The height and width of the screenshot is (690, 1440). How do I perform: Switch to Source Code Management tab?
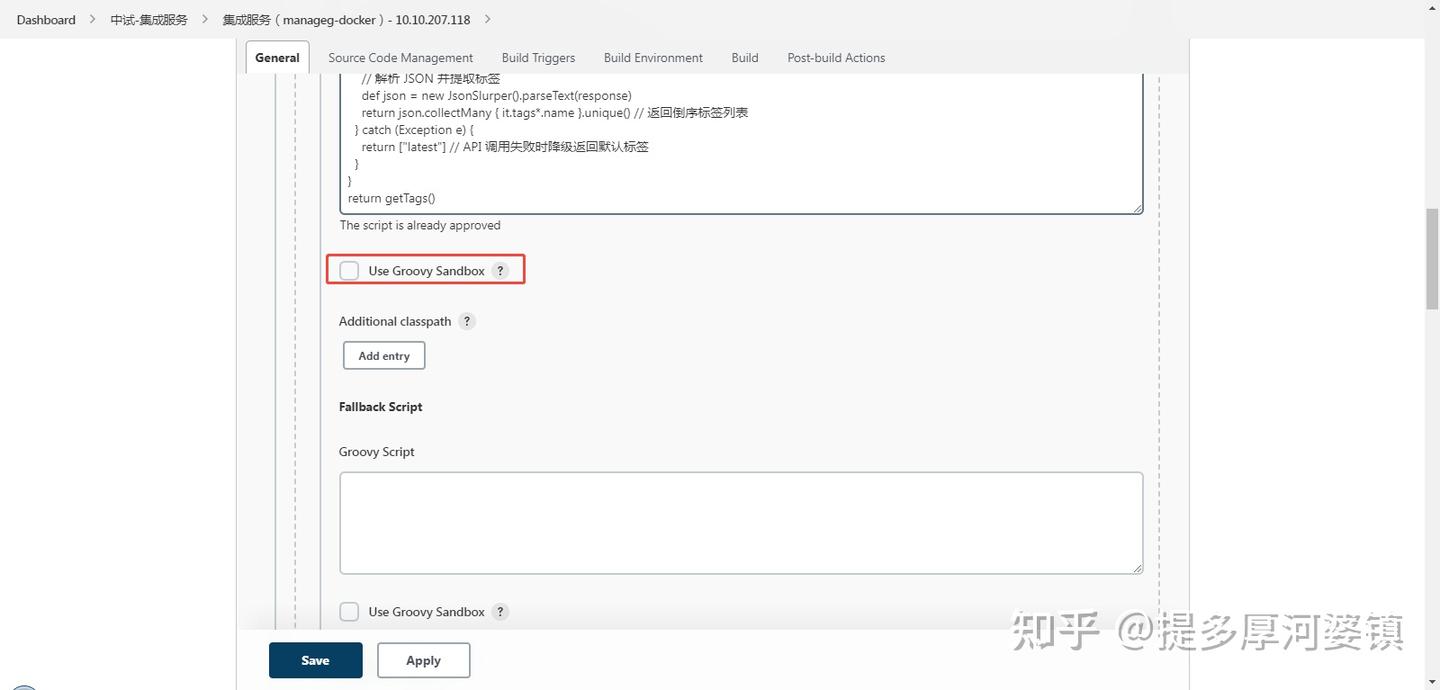coord(400,58)
